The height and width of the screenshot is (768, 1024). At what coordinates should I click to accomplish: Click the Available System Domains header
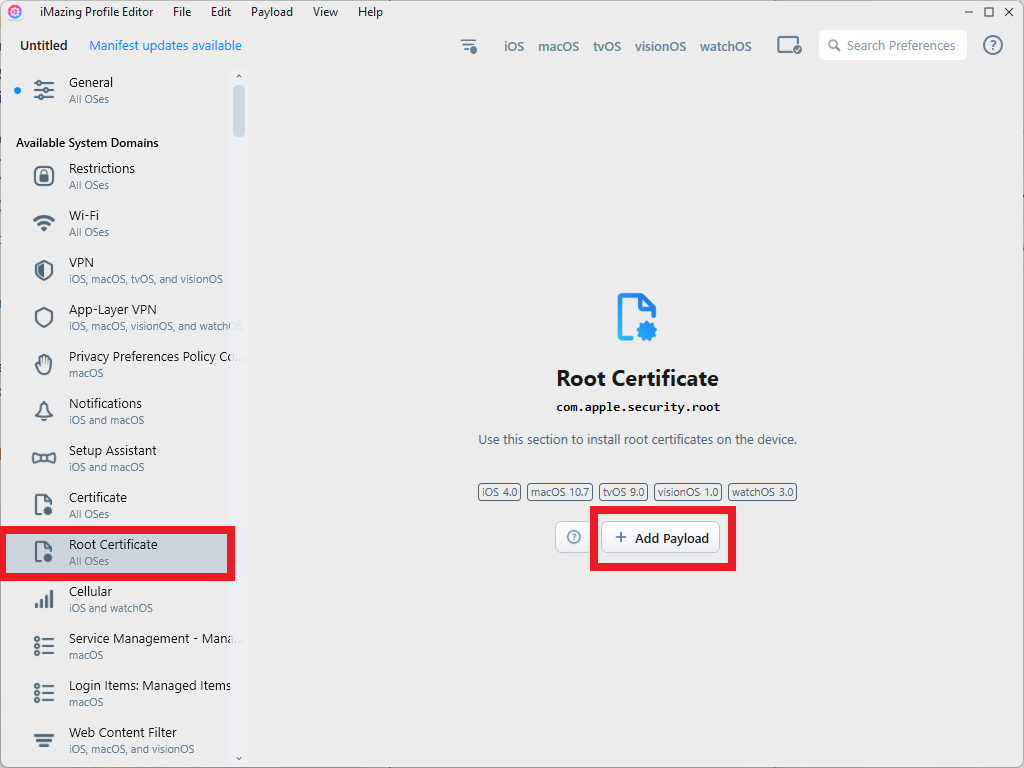point(87,143)
